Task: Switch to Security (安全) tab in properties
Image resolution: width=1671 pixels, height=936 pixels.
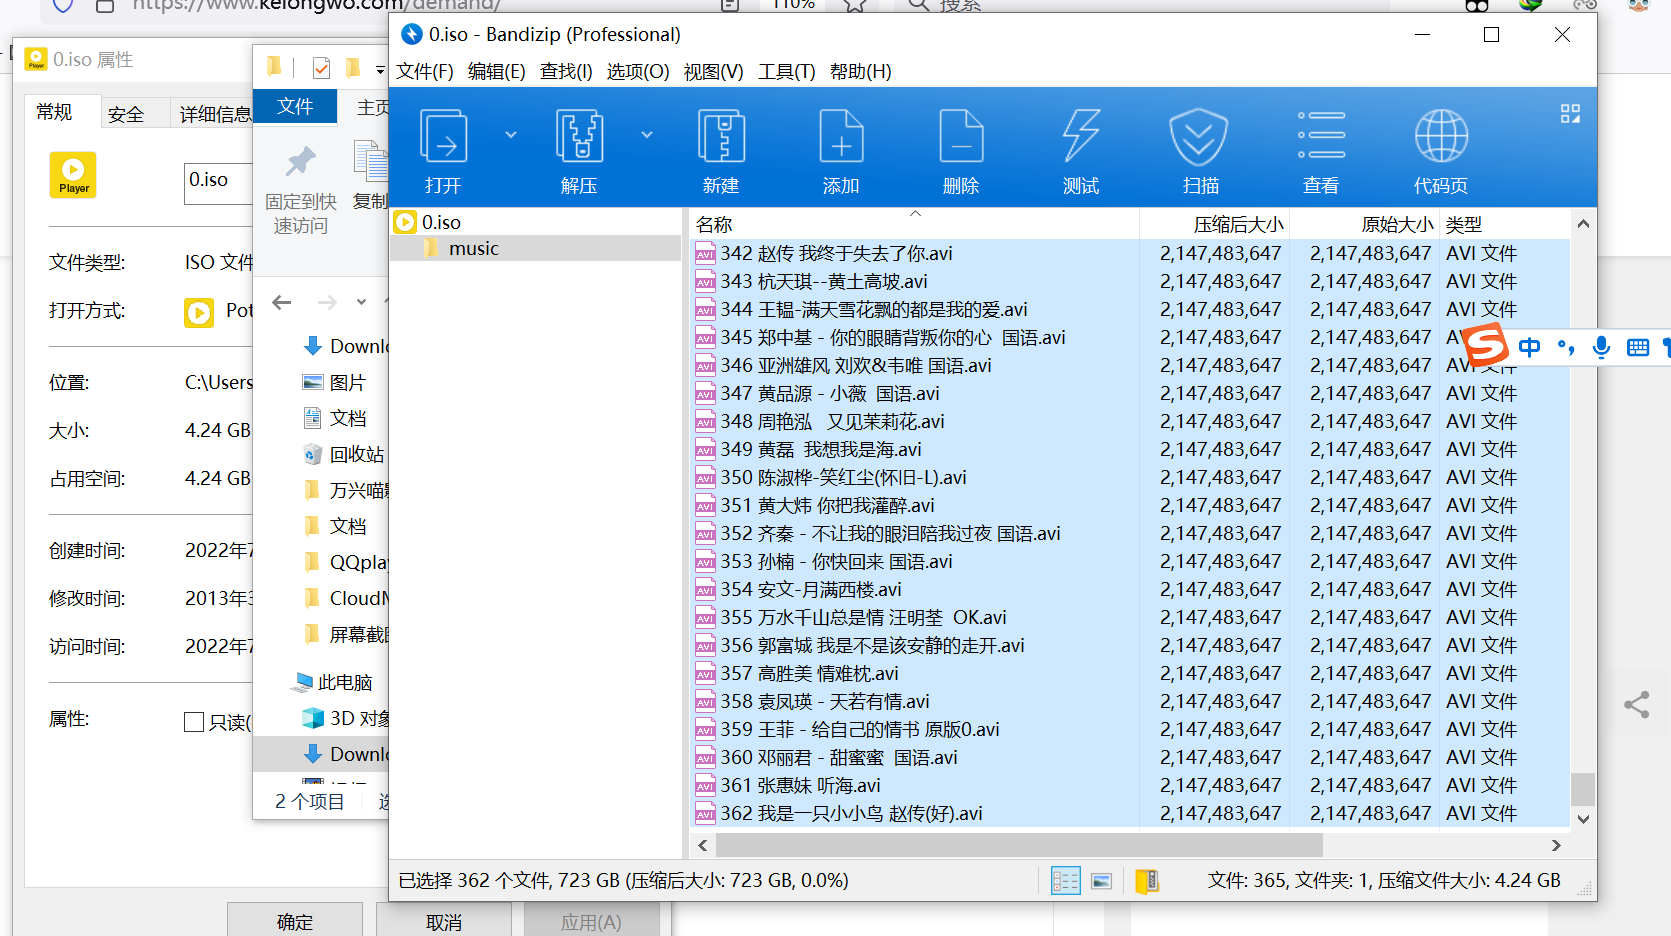Action: click(x=126, y=114)
